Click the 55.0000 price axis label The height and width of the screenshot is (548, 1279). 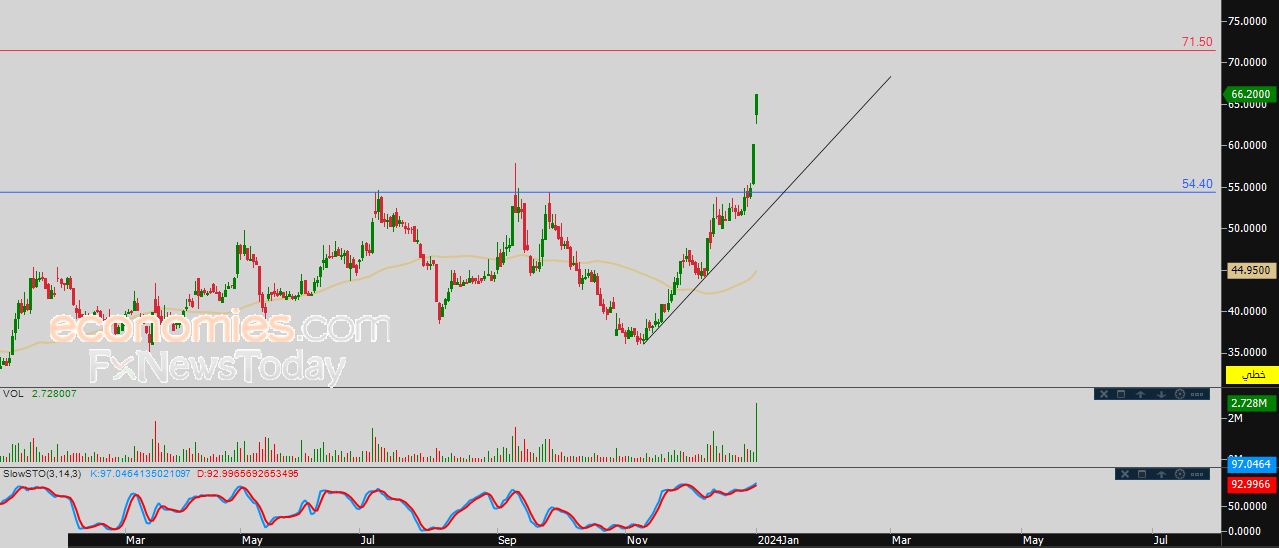tap(1250, 187)
